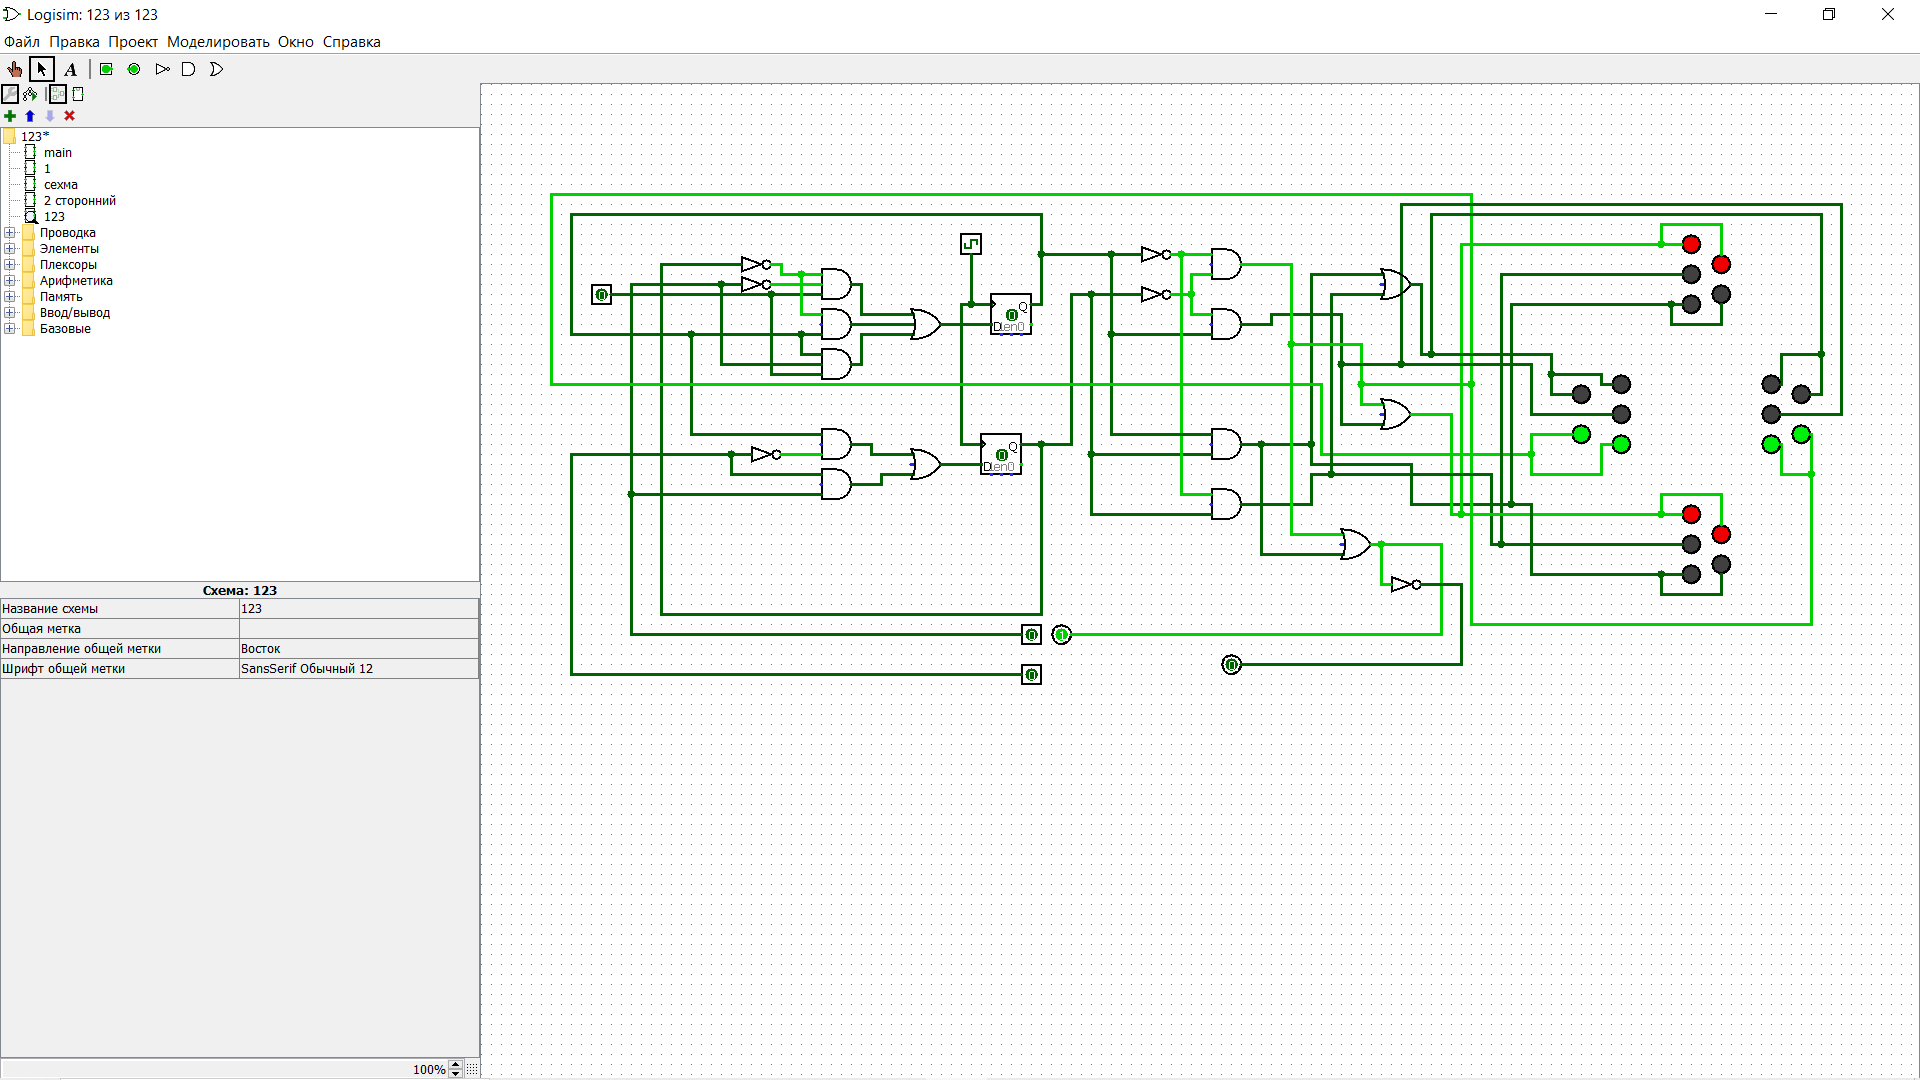This screenshot has height=1080, width=1920.
Task: Click the red X remove circuit icon
Action: pos(70,116)
